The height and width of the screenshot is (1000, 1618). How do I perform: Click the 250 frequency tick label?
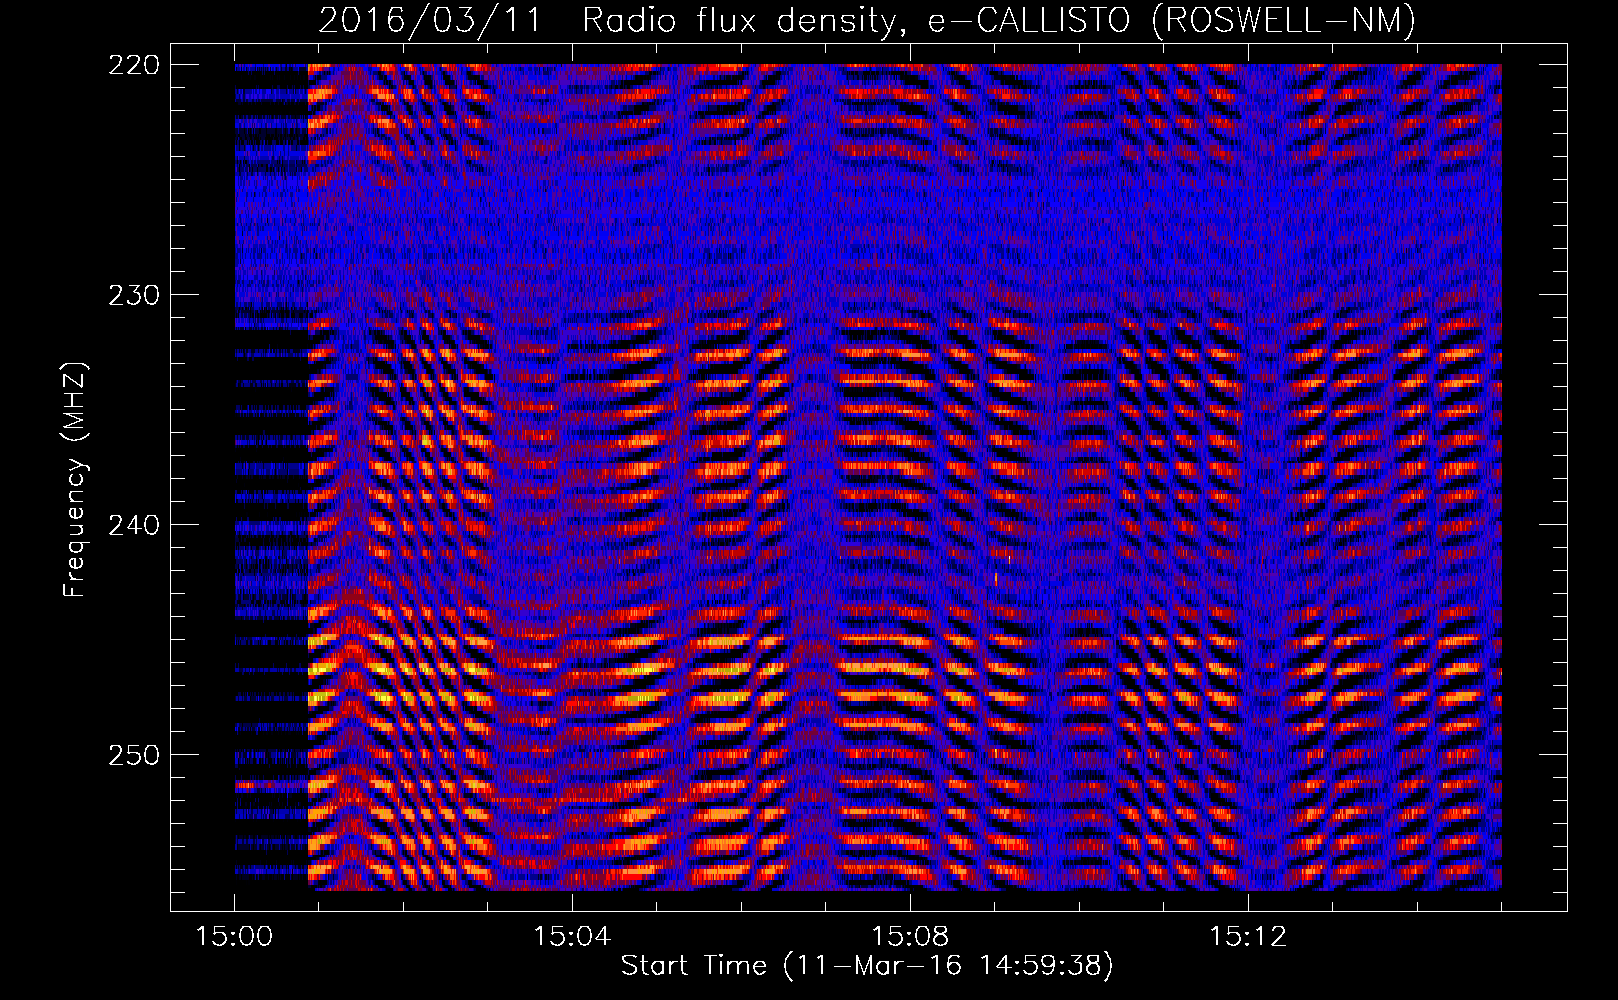click(x=133, y=755)
